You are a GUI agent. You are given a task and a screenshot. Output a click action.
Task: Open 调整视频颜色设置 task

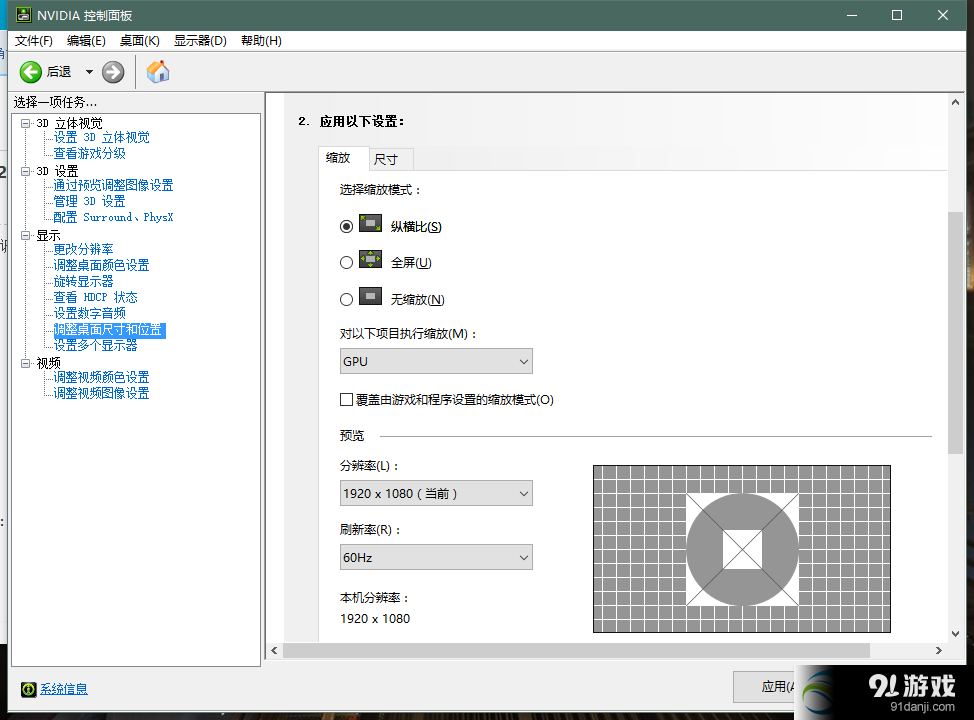click(101, 377)
